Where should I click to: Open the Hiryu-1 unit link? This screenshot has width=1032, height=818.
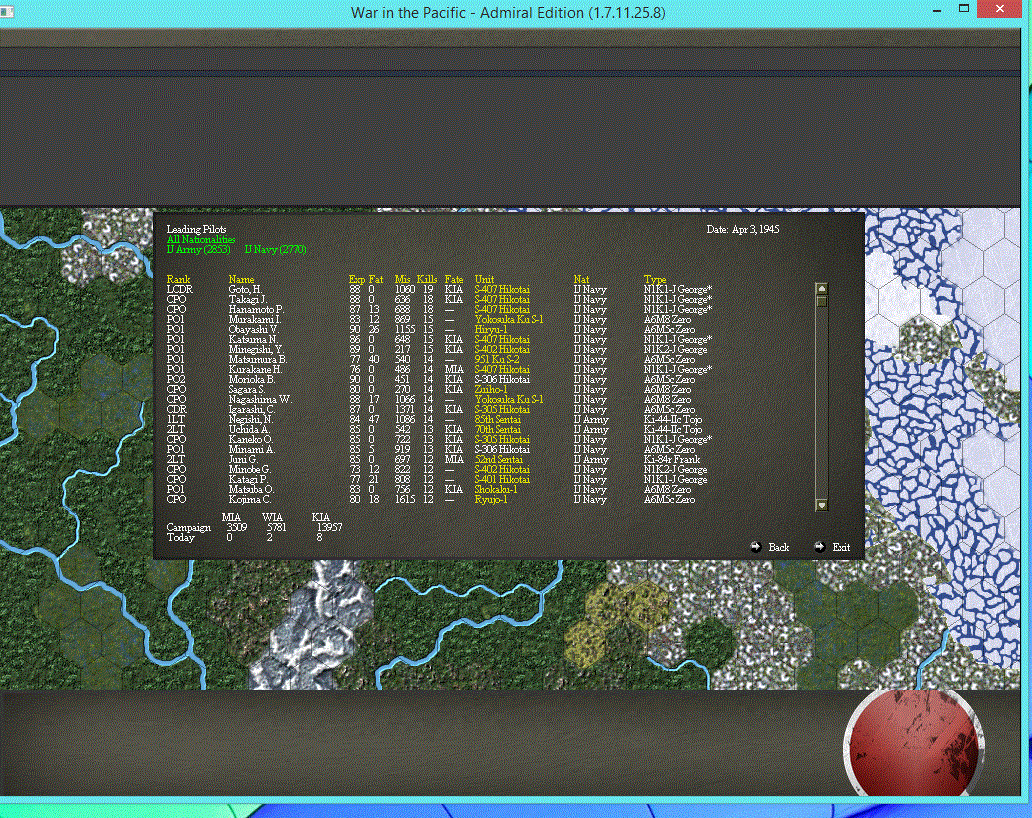(490, 330)
